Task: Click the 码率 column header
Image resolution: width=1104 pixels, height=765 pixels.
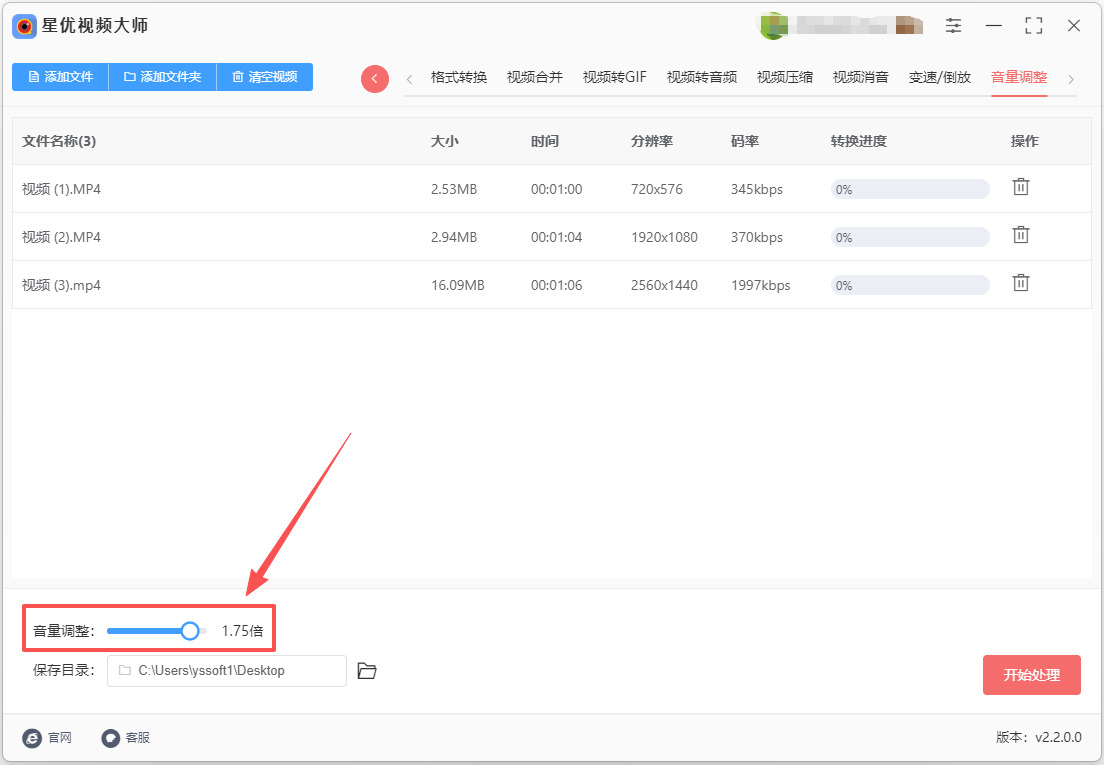Action: point(745,141)
